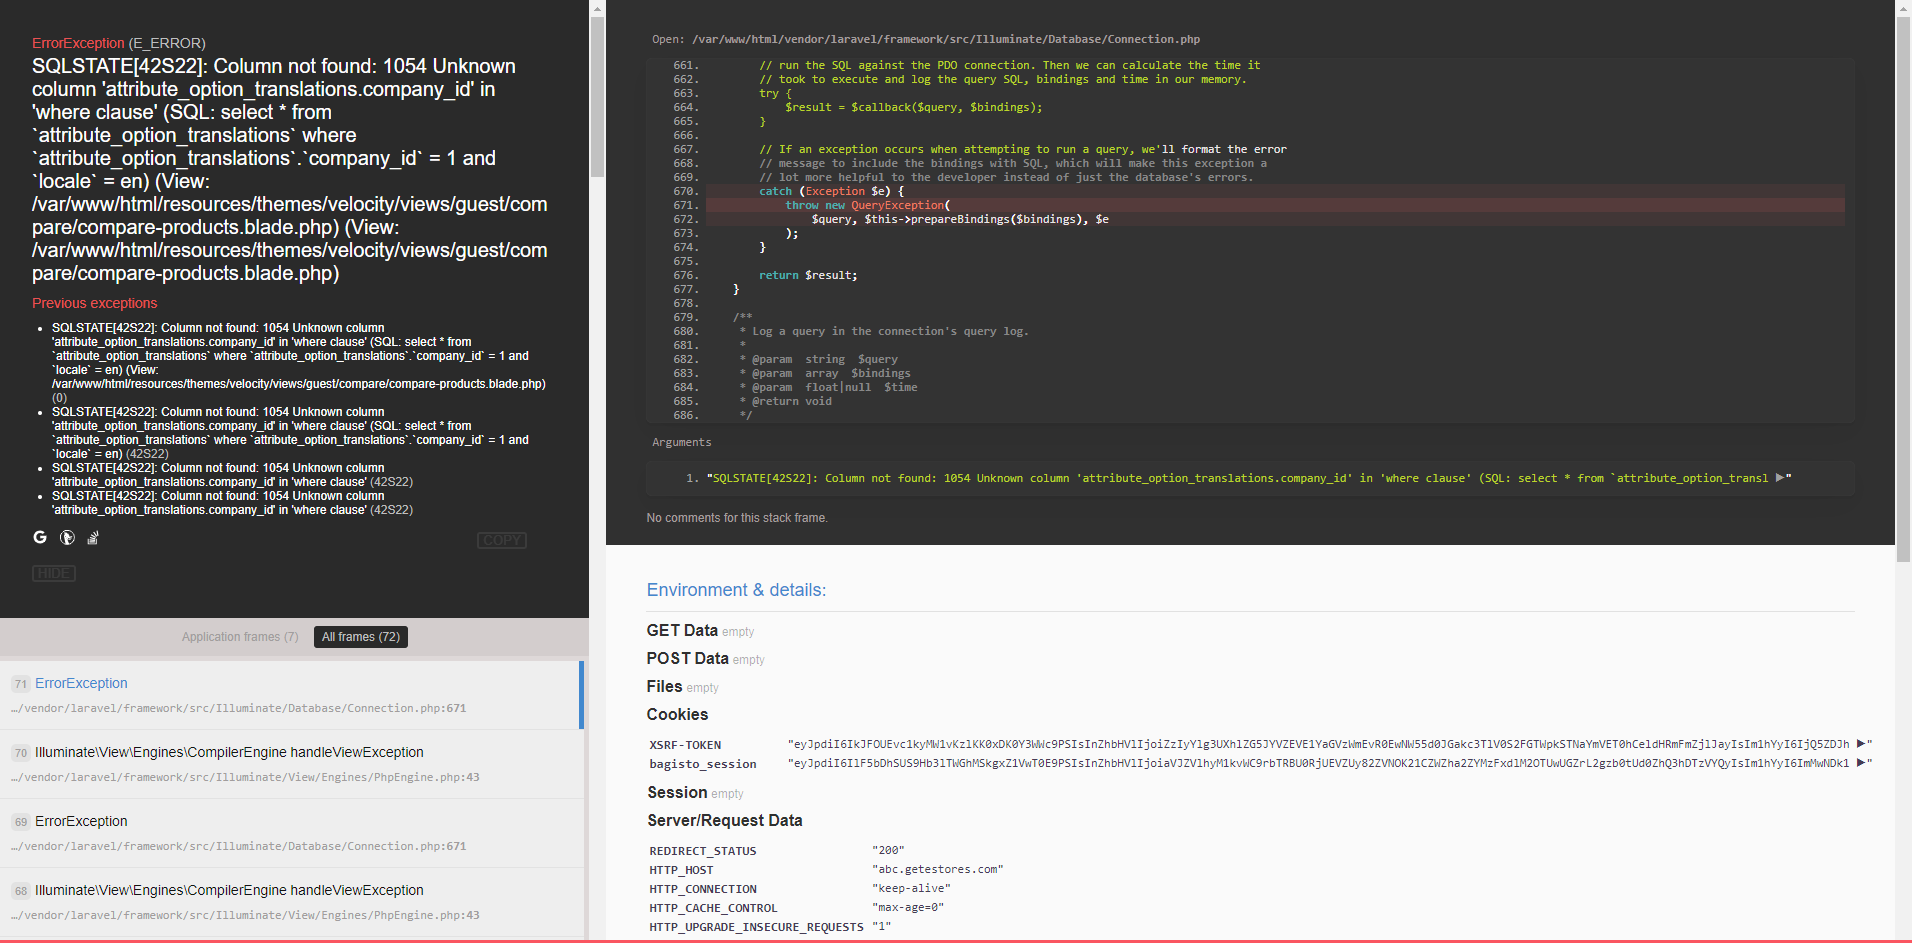Click the Server/Request Data heading
Screen dimensions: 1912x943
(x=725, y=820)
